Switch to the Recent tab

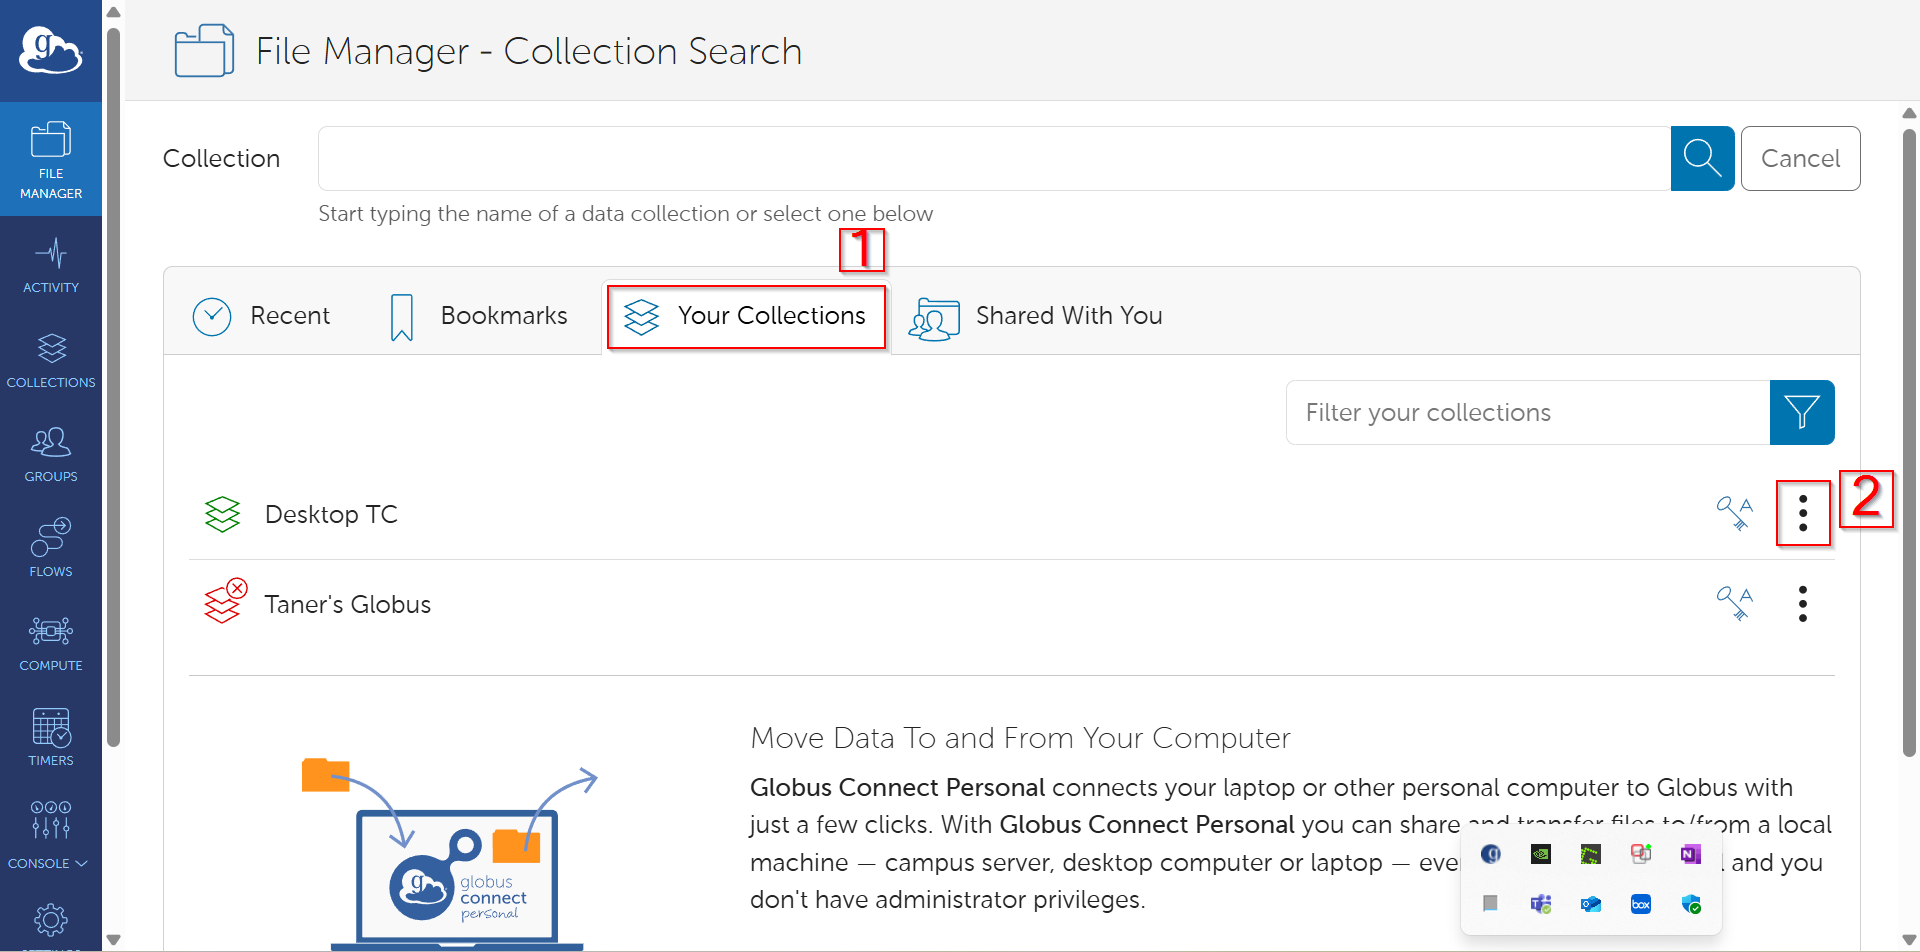tap(261, 316)
